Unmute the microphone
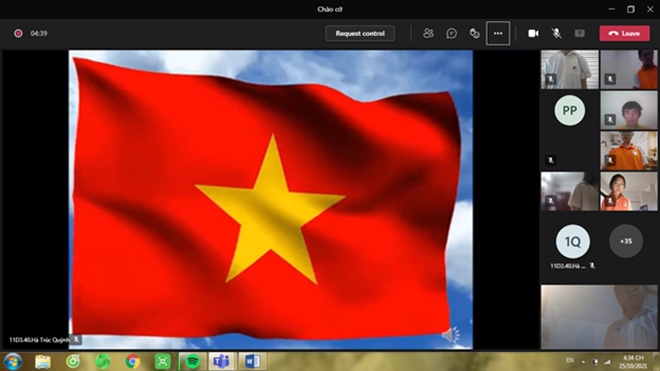660x371 pixels. pos(556,33)
